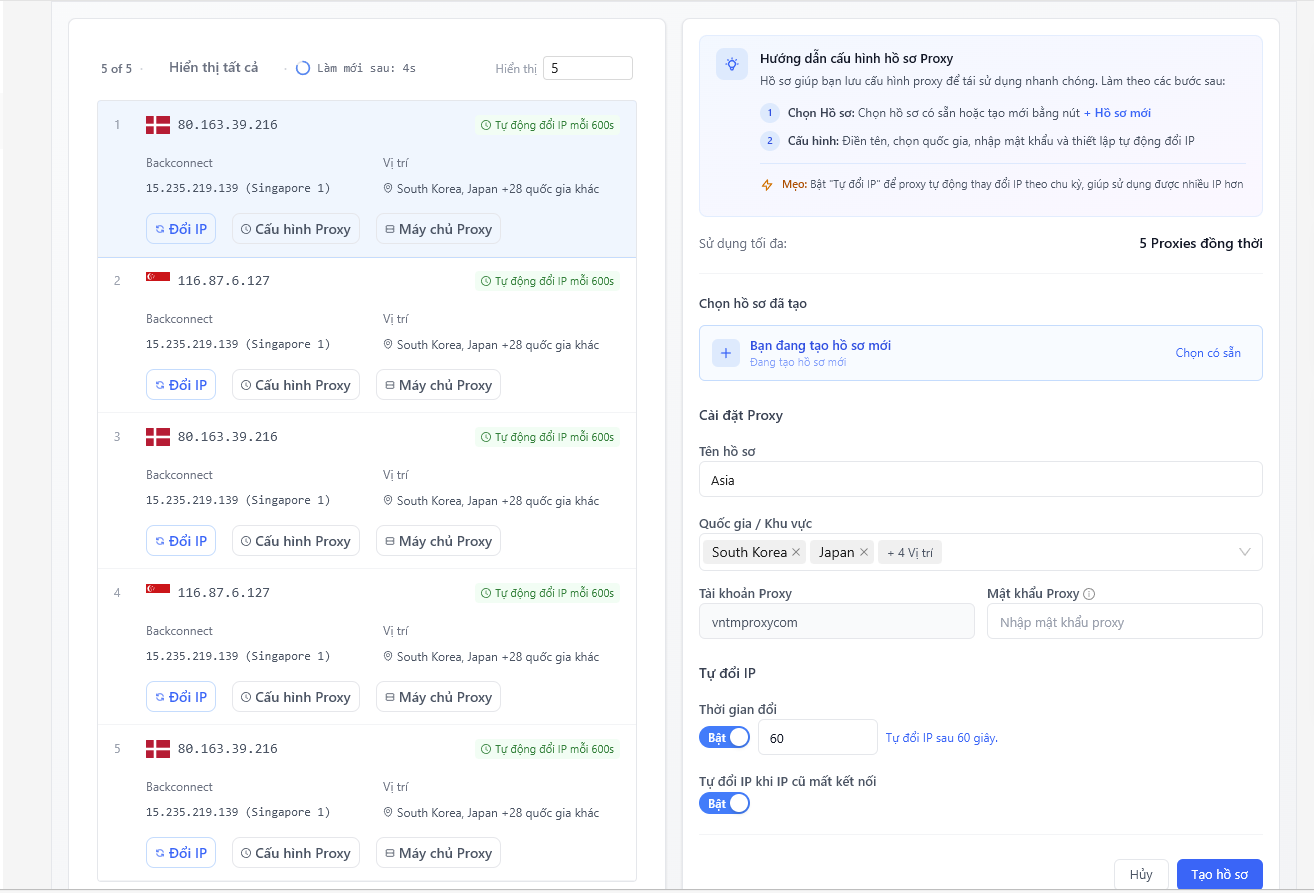The image size is (1314, 893).
Task: Expand the Quốc gia / Khu vực dropdown
Action: click(x=1245, y=552)
